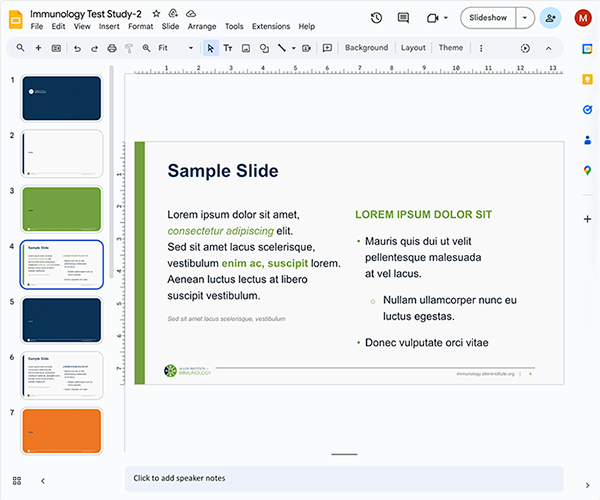Hide the menus with the toolbar chevron
This screenshot has width=600, height=500.
(x=547, y=48)
